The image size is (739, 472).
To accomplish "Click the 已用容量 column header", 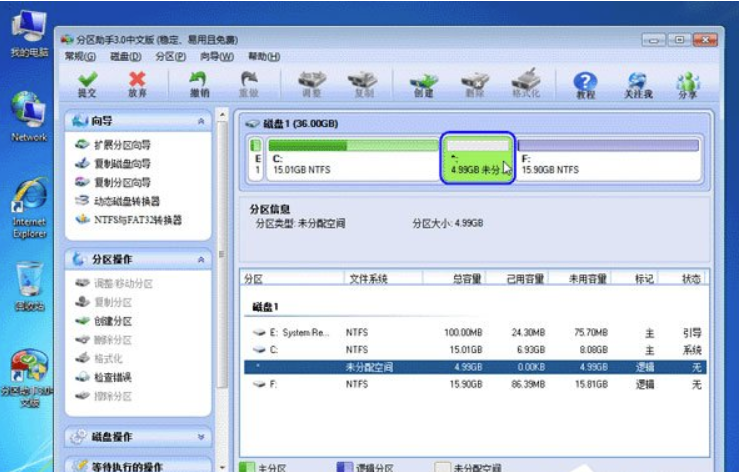I will [x=517, y=279].
